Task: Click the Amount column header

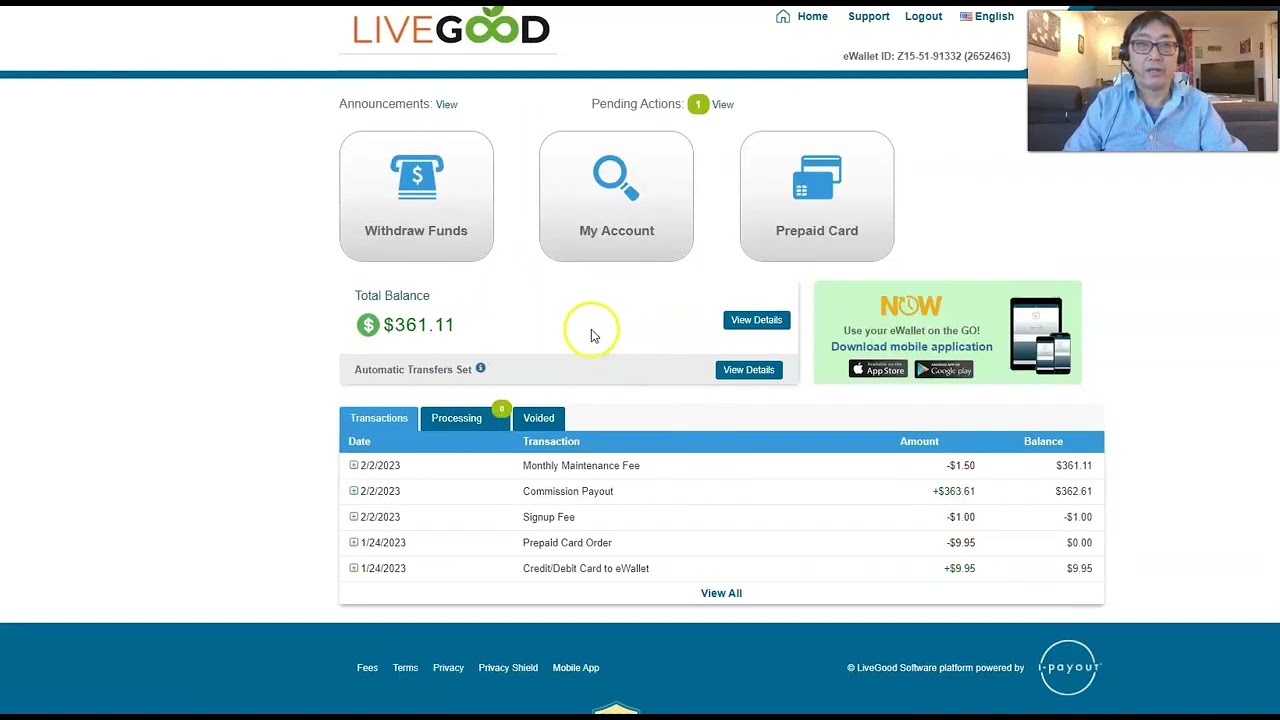Action: point(919,441)
